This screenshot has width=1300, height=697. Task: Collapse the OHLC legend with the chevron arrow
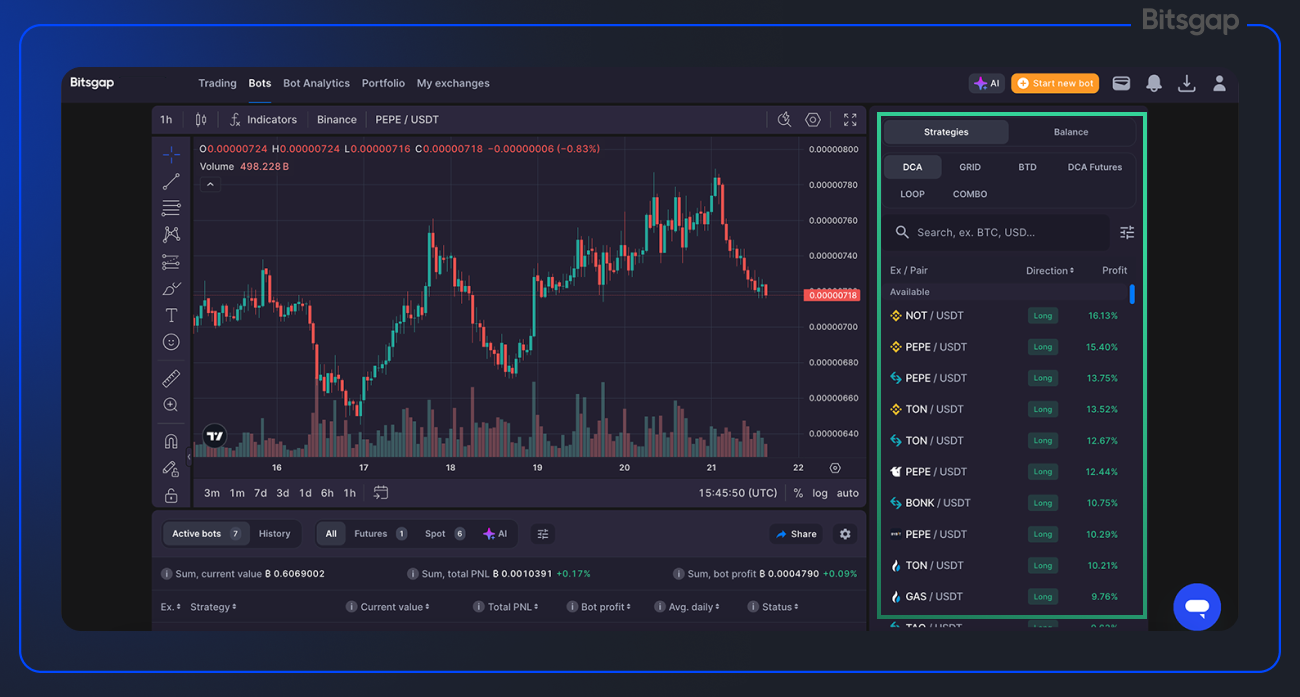pyautogui.click(x=209, y=183)
